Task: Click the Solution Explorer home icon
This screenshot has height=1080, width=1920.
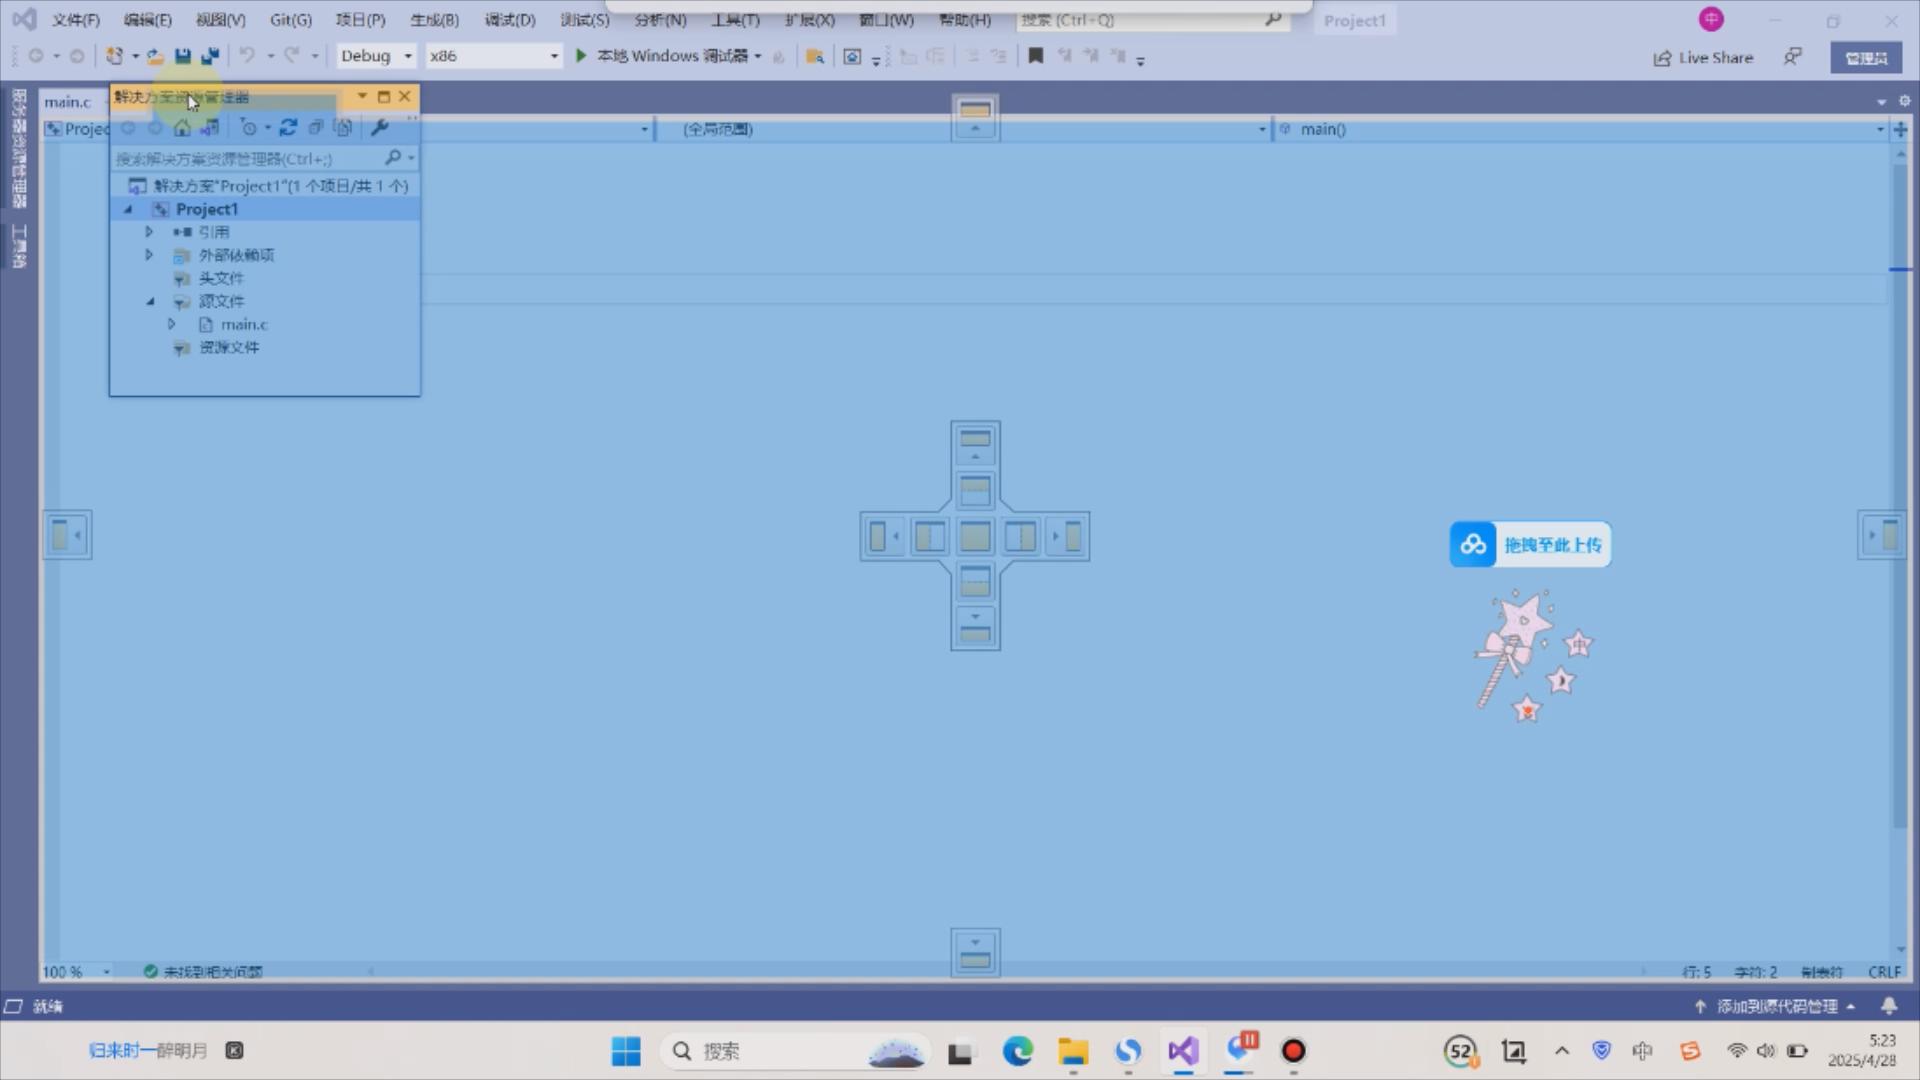Action: [182, 128]
